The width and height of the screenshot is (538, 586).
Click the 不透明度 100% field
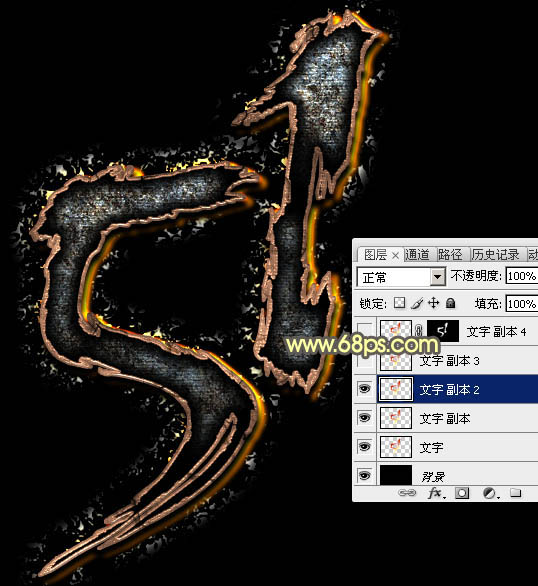522,276
